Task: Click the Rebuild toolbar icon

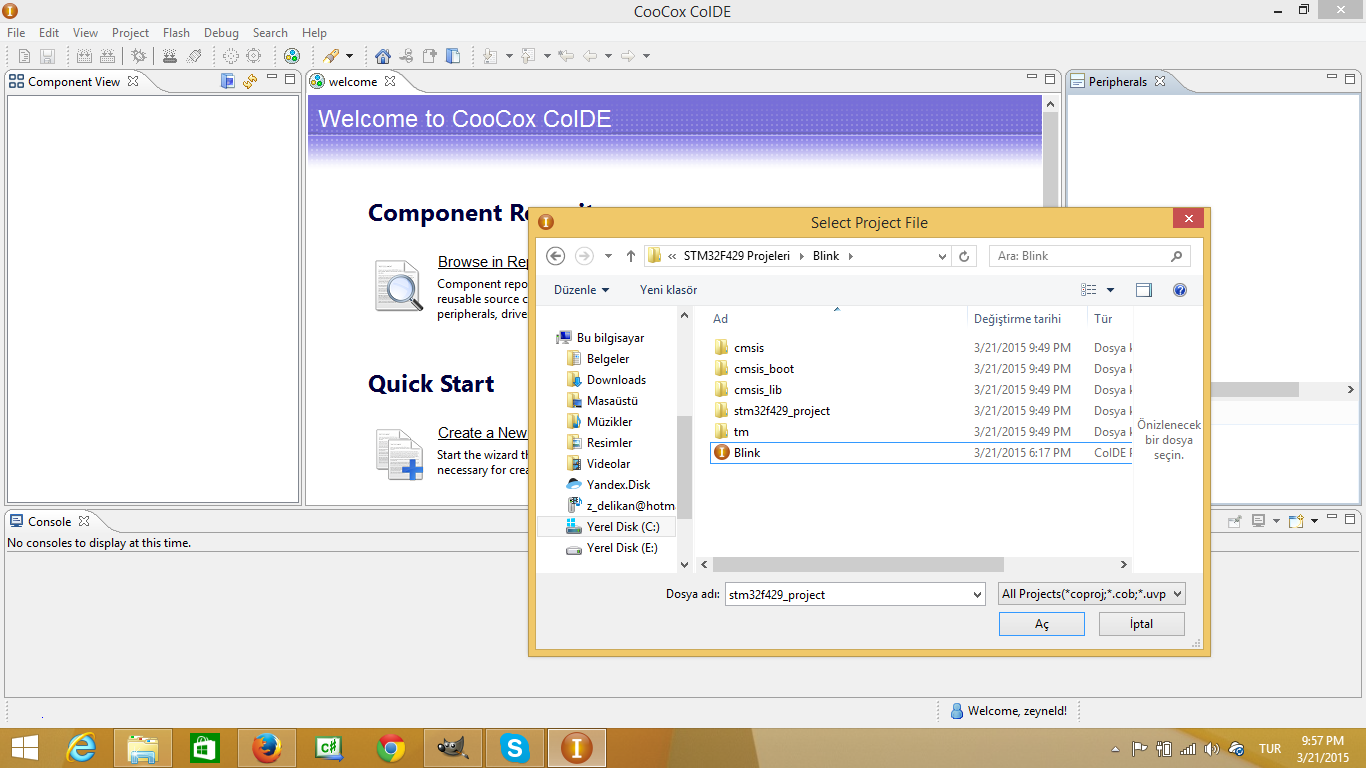Action: tap(106, 56)
